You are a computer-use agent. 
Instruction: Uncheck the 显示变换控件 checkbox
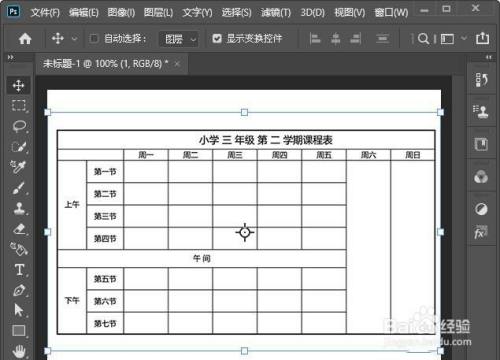coord(217,39)
